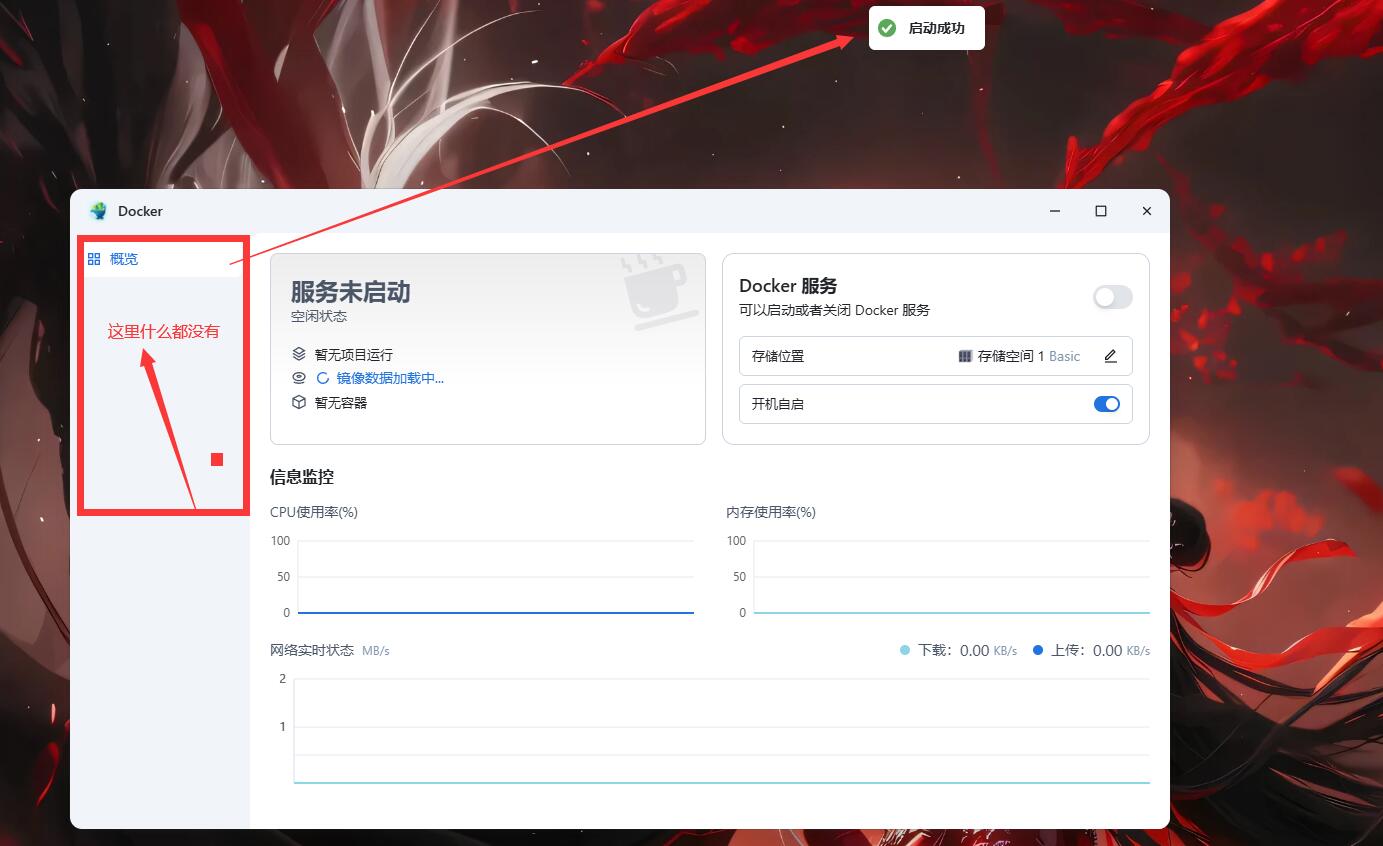Disable the 开机自启 toggle

click(1106, 404)
